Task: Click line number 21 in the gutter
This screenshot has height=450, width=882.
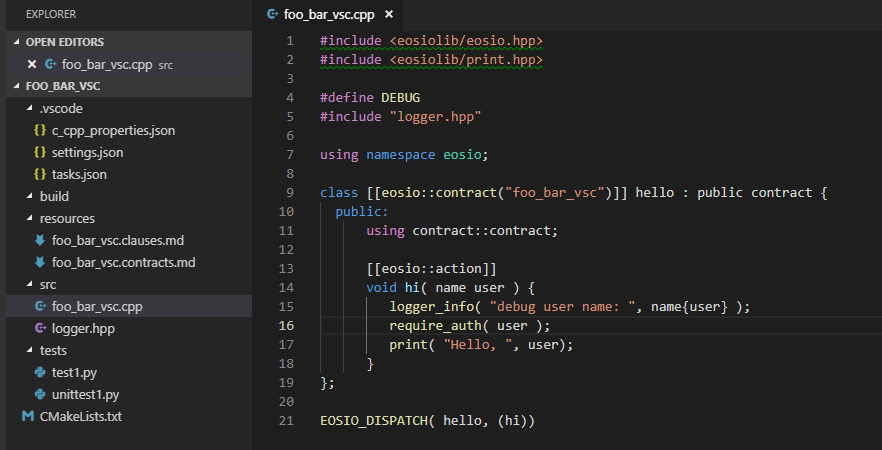Action: click(286, 421)
